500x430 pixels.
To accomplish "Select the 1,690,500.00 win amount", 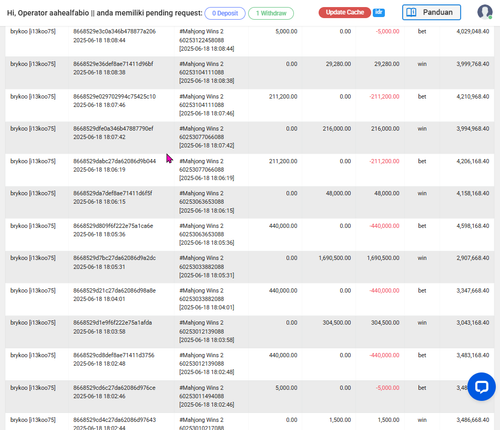I will [335, 258].
